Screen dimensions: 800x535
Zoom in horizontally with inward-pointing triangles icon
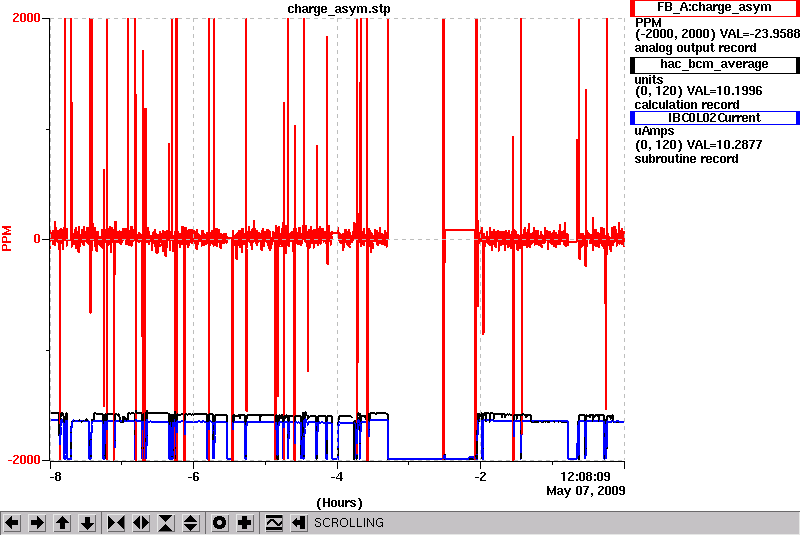coord(116,523)
